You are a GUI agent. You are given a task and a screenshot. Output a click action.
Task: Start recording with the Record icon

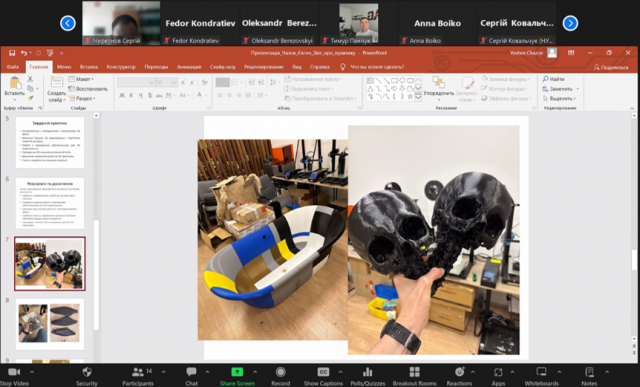click(x=280, y=372)
